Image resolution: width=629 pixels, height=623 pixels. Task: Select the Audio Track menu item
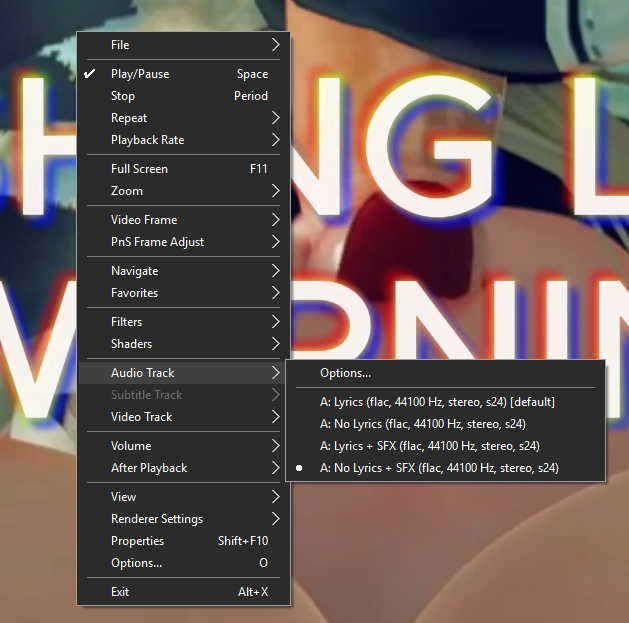coord(183,373)
